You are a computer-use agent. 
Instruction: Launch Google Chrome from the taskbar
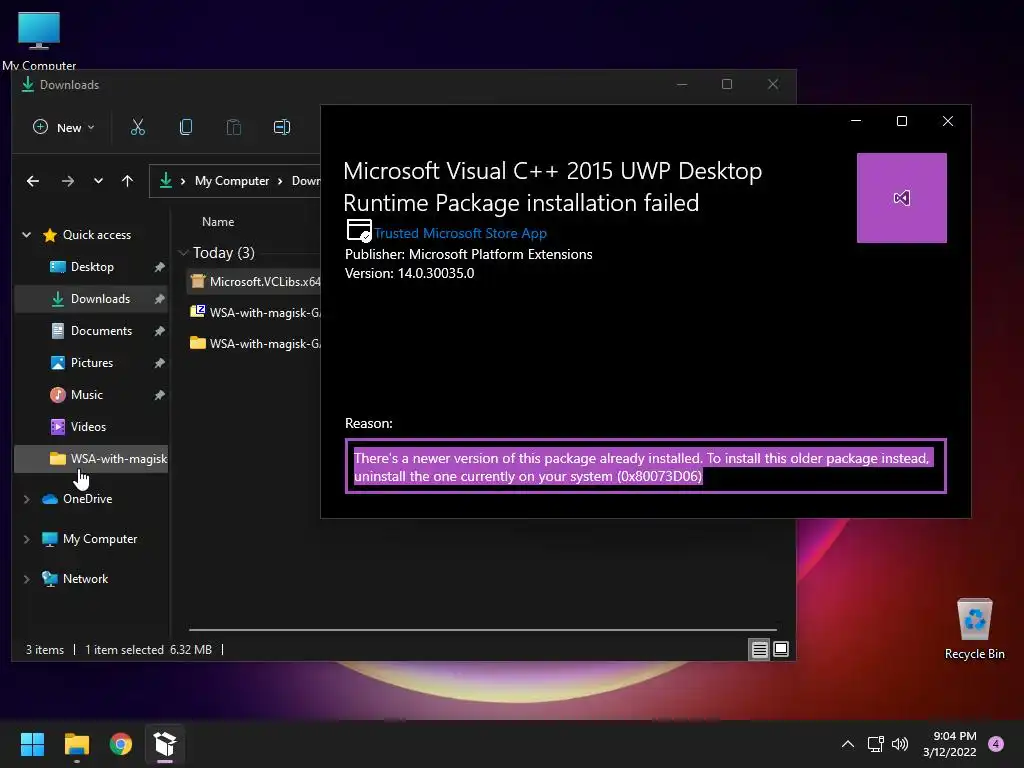tap(121, 744)
